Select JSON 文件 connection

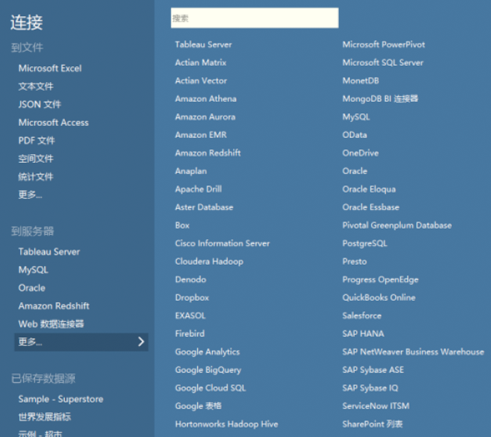(40, 105)
